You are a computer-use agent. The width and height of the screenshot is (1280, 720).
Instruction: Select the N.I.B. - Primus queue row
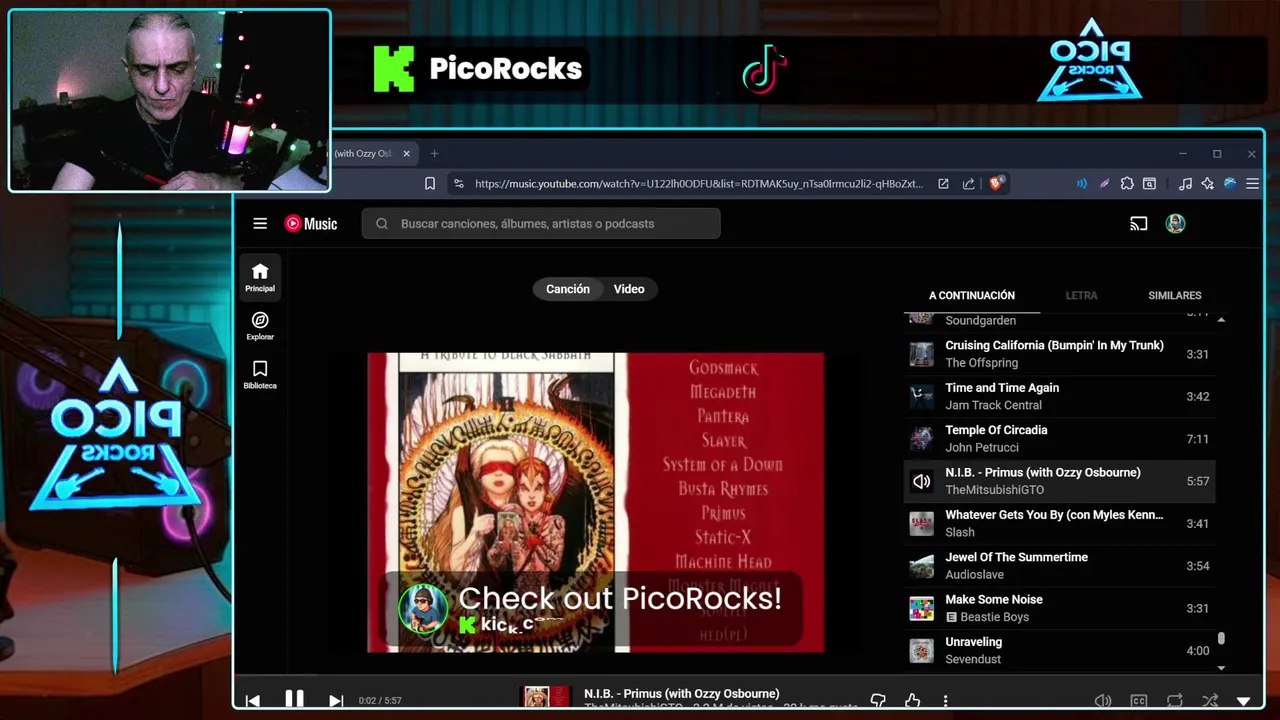[1060, 481]
